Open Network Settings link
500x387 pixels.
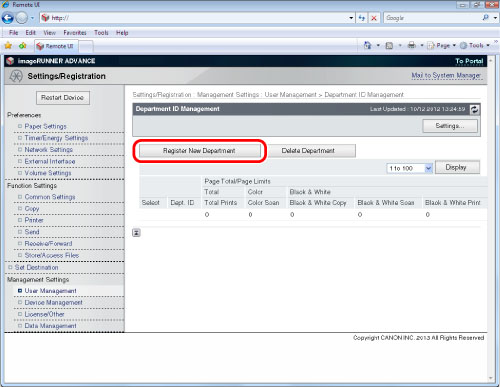point(49,150)
